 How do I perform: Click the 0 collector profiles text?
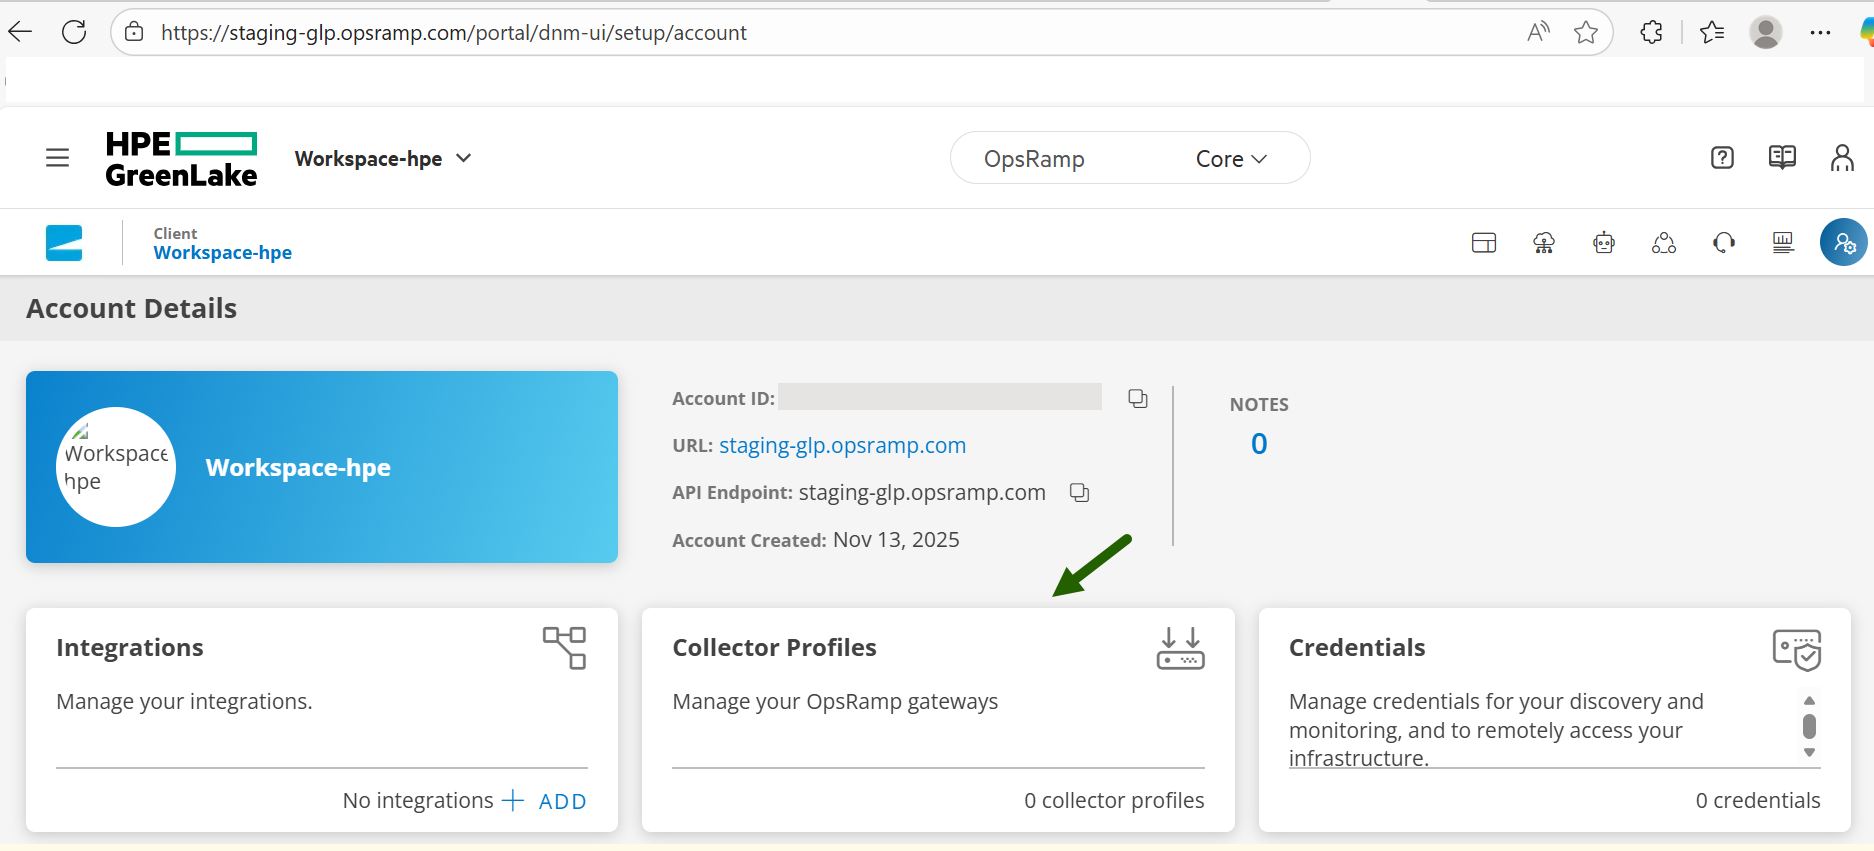coord(1114,801)
